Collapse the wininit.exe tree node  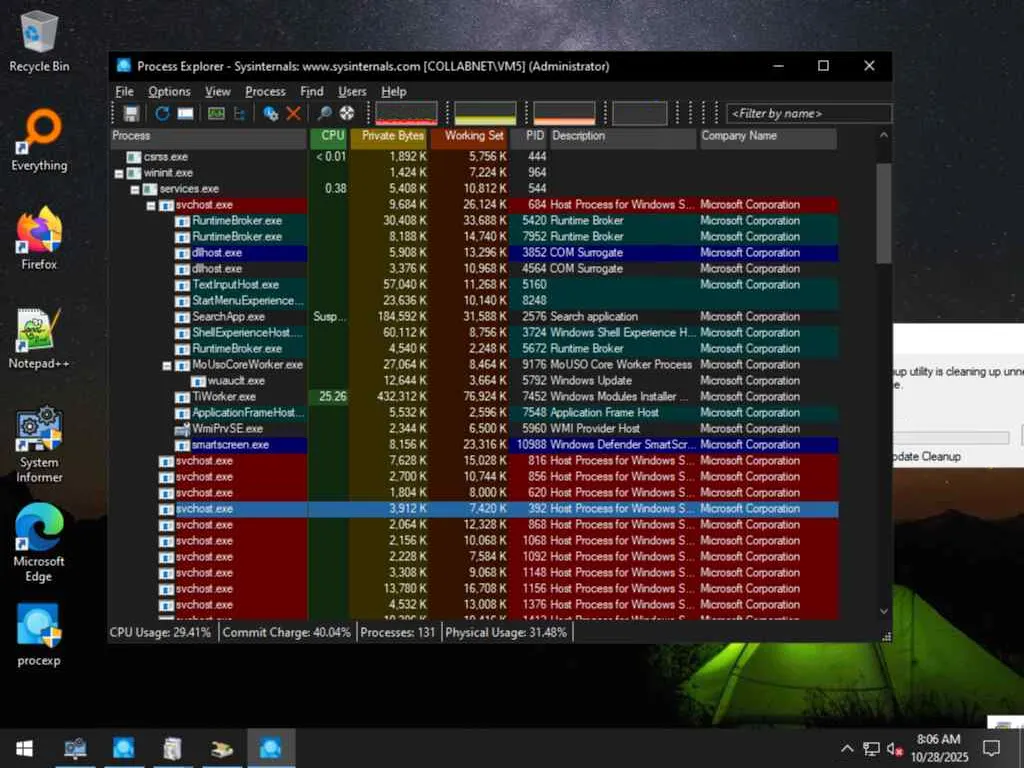click(x=119, y=173)
